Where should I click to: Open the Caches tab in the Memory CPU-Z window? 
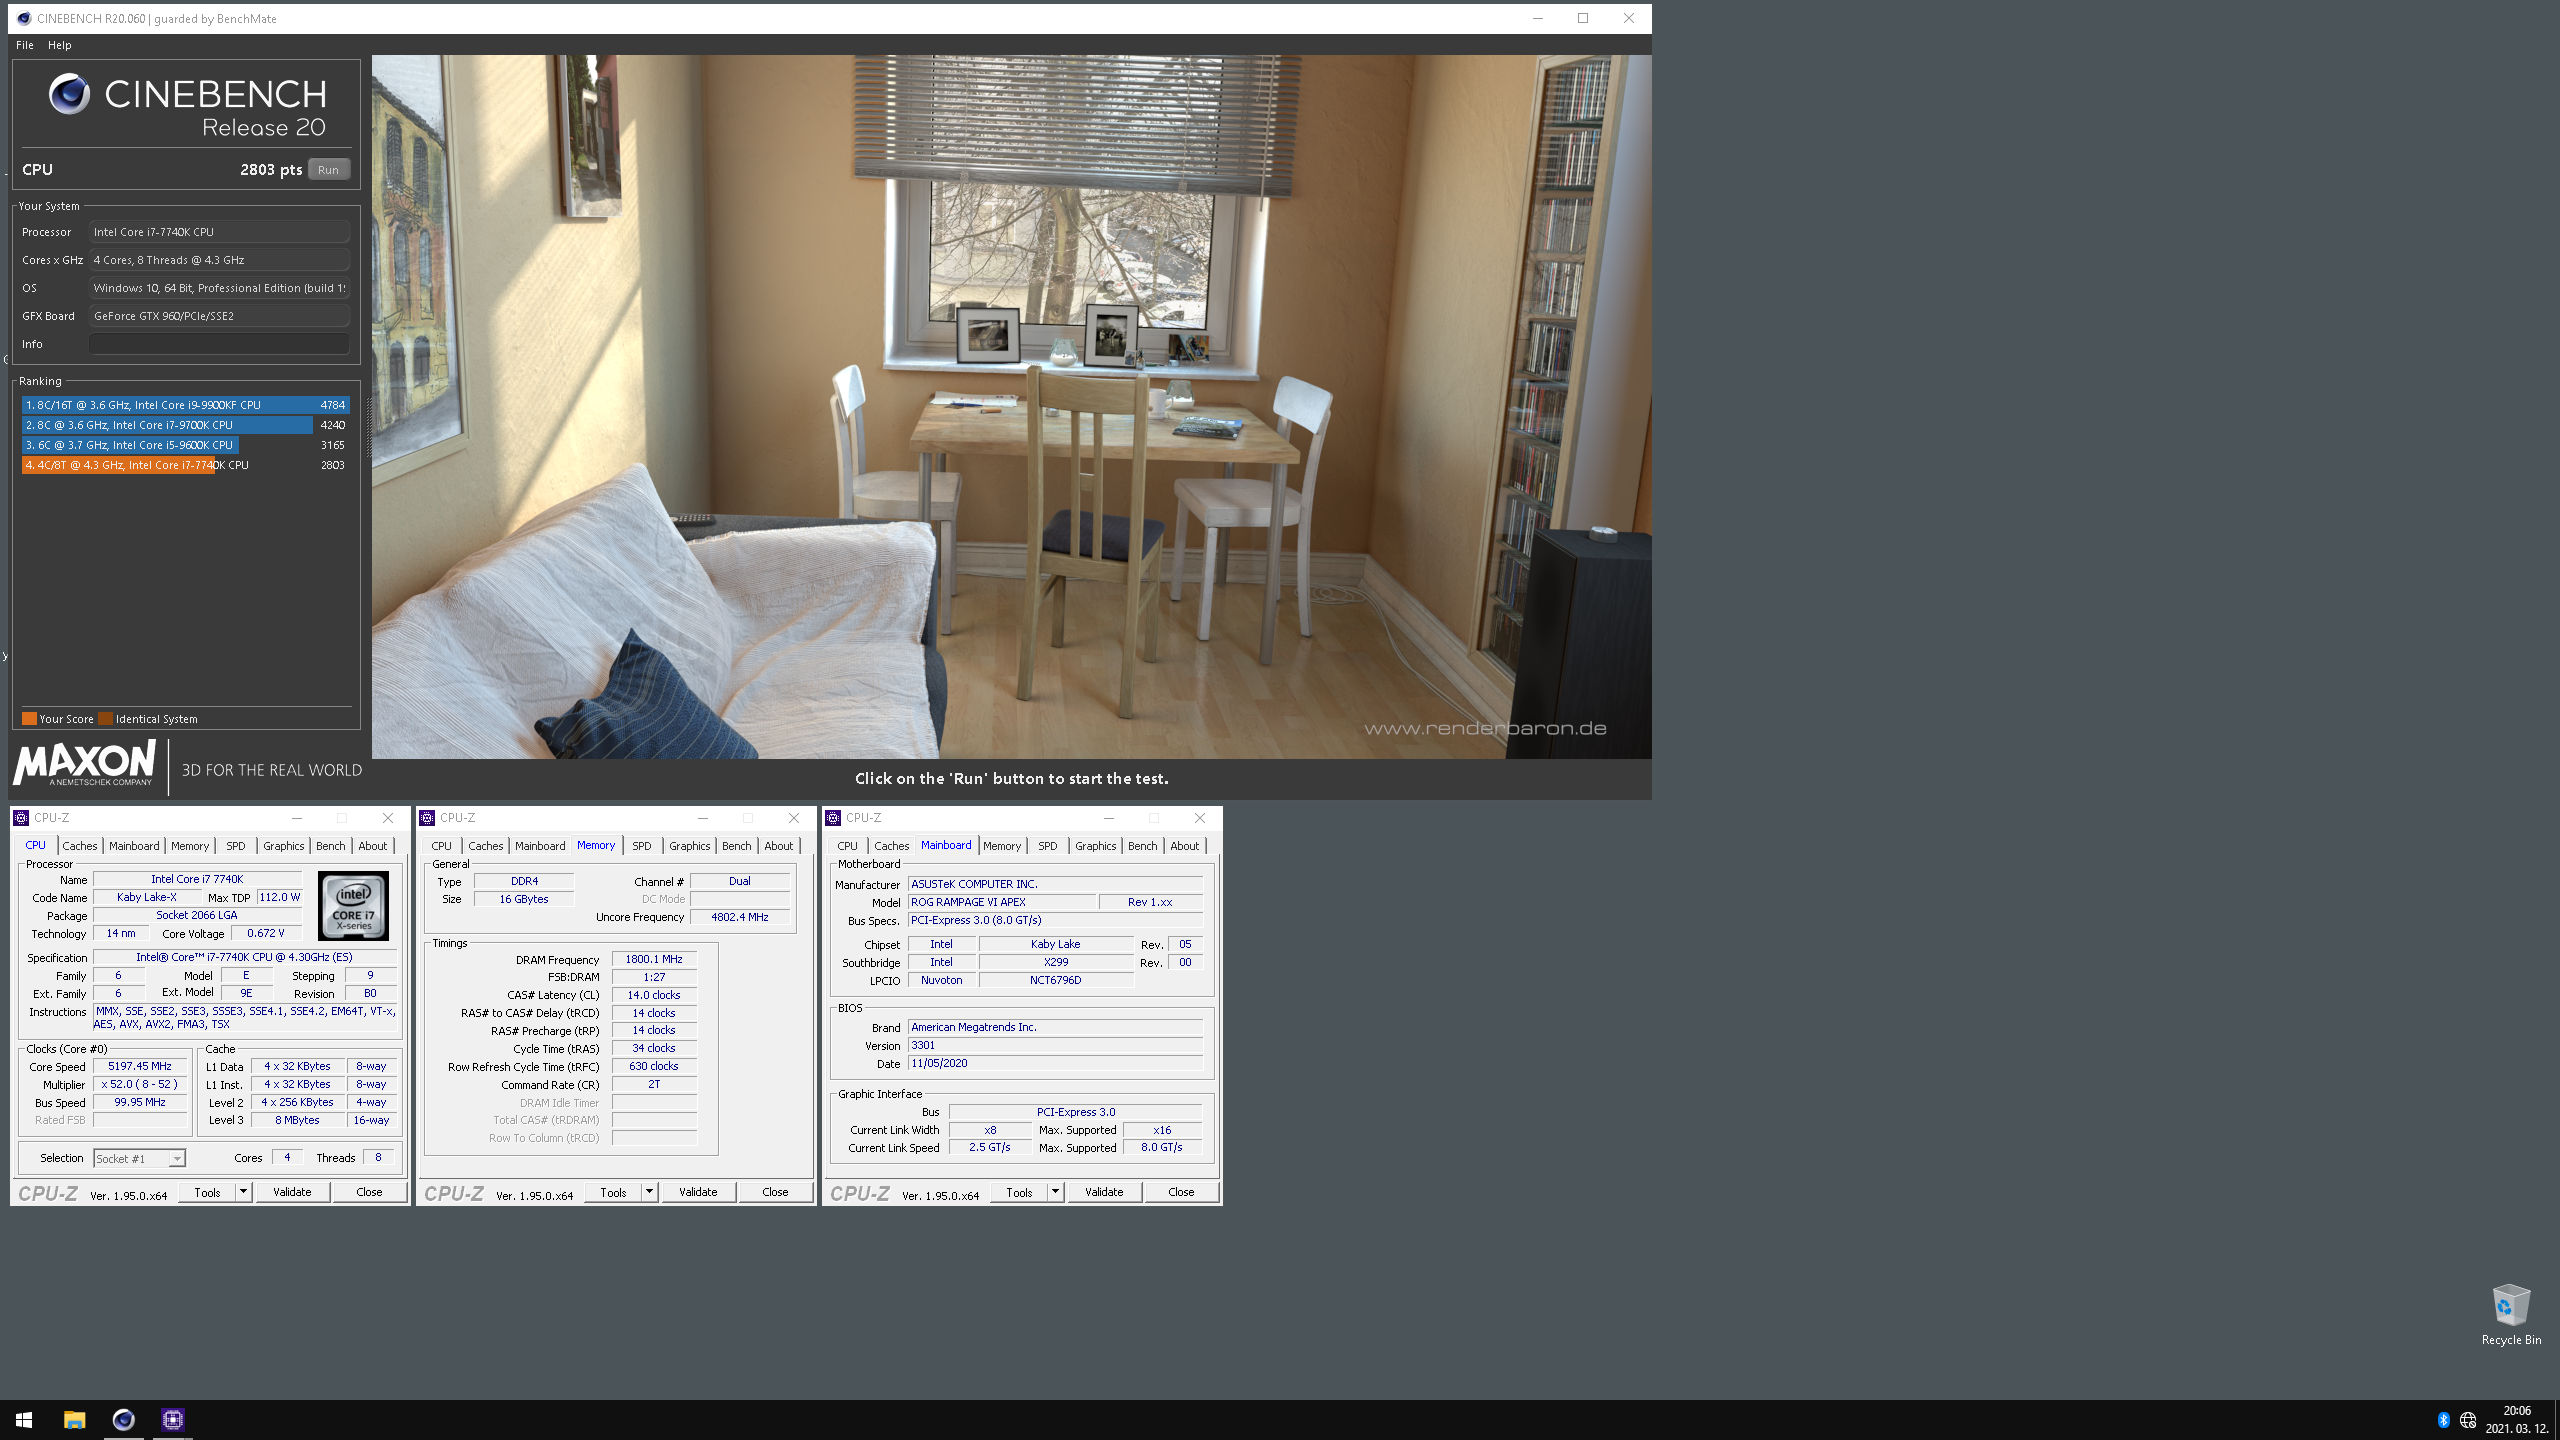(x=486, y=846)
